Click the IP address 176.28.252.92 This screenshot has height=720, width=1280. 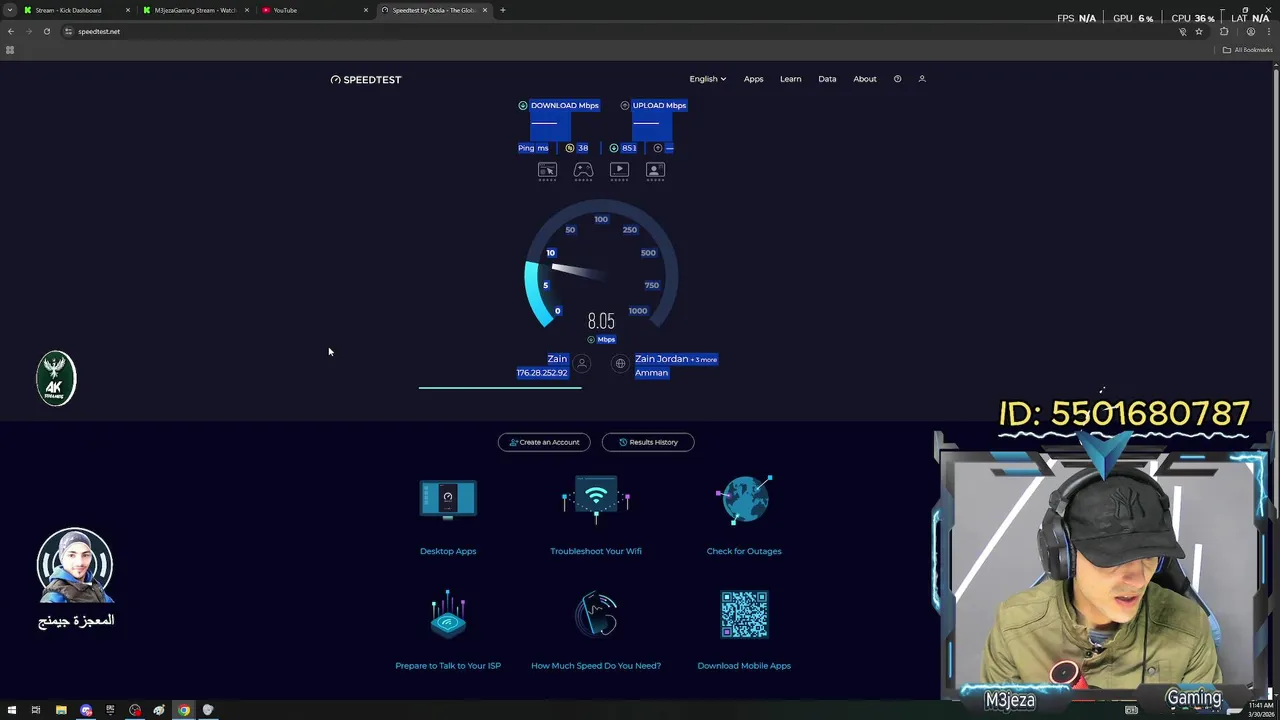[542, 373]
